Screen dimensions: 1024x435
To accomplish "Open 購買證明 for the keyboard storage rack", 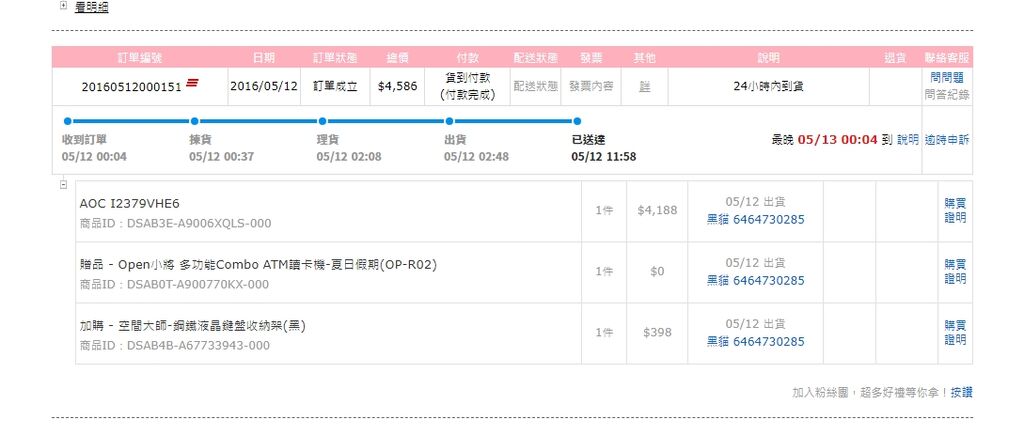I will pos(955,332).
